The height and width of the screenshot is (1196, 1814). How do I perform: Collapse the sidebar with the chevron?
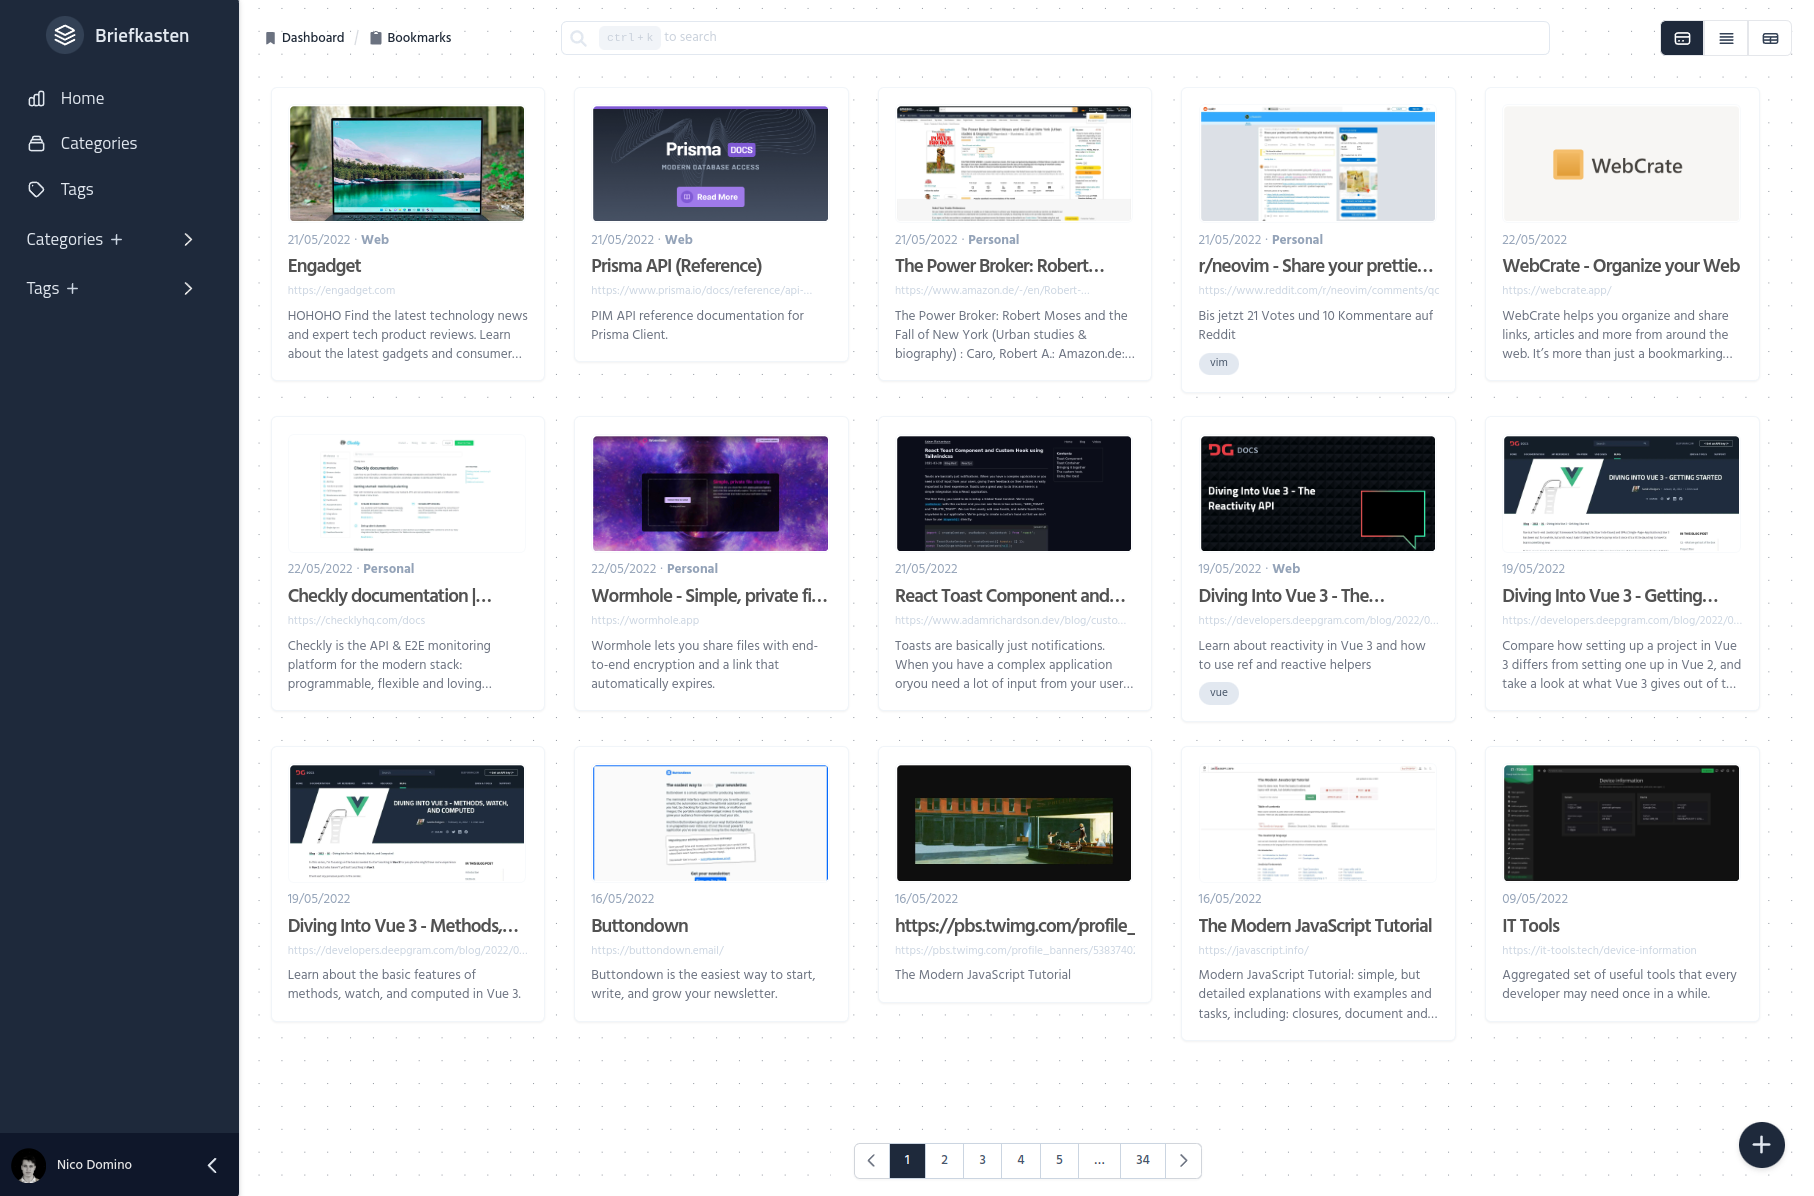212,1165
